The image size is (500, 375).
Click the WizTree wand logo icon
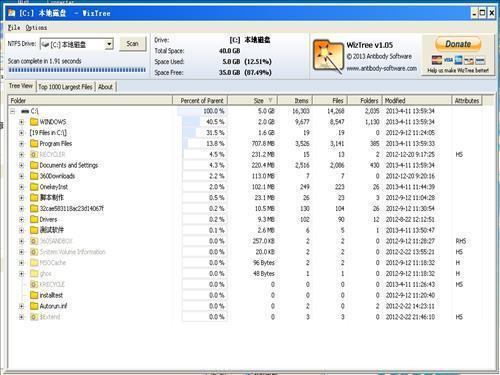pos(328,56)
